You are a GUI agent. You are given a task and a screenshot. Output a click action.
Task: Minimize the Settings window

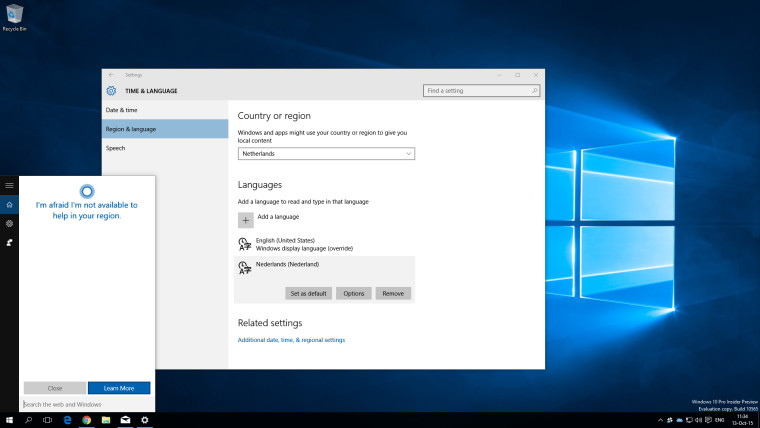[499, 75]
